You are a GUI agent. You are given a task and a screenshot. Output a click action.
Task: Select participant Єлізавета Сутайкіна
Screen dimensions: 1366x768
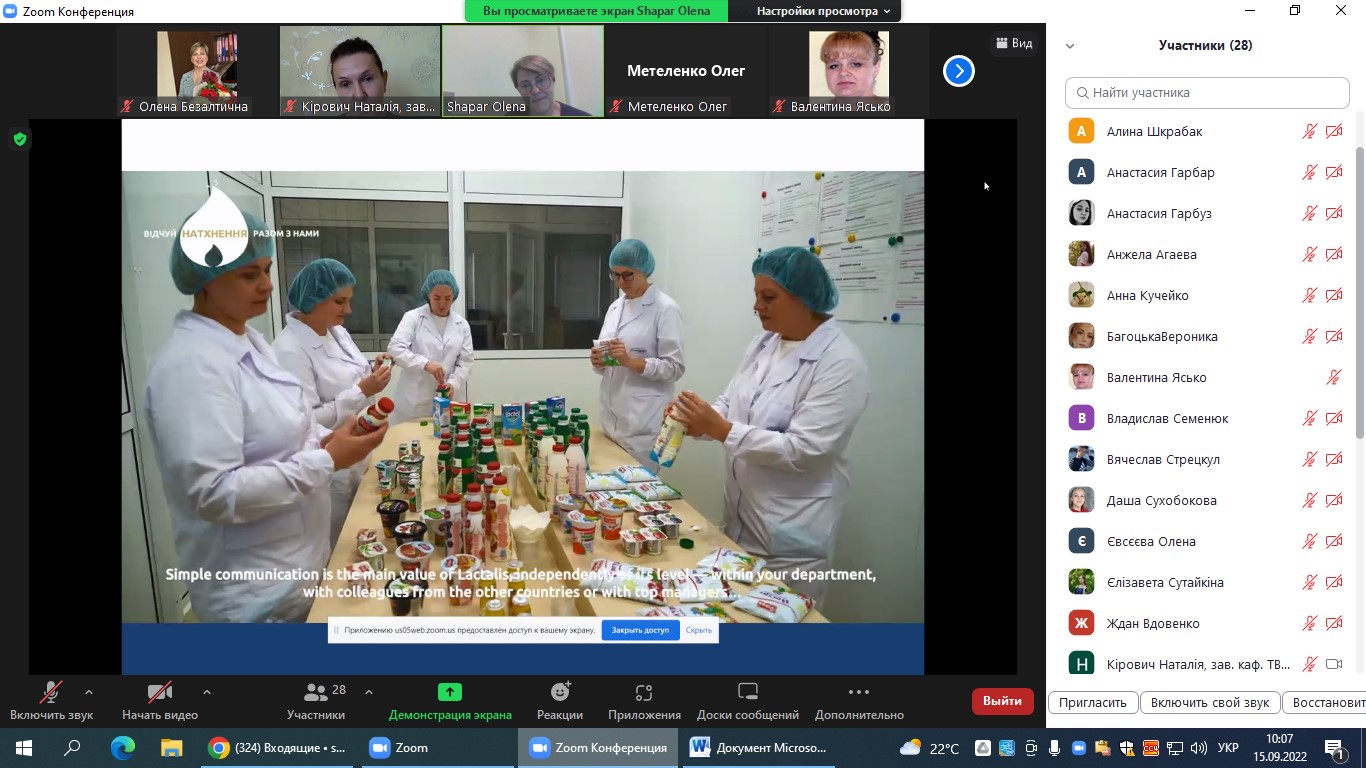point(1206,582)
